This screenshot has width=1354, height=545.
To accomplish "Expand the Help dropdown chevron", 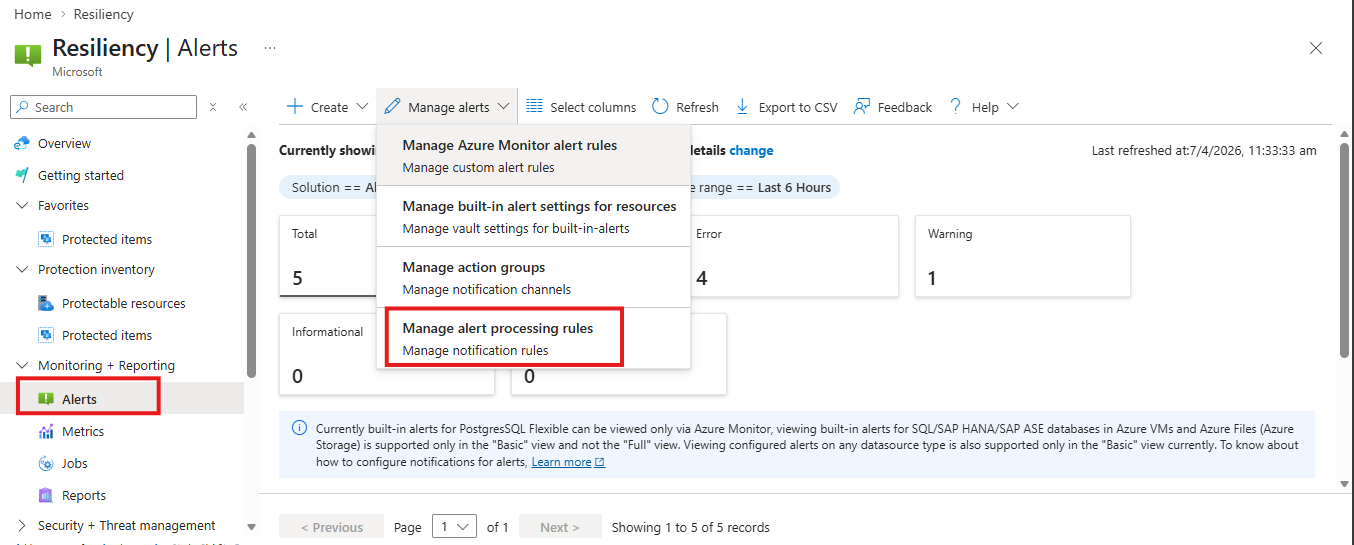I will click(1012, 107).
